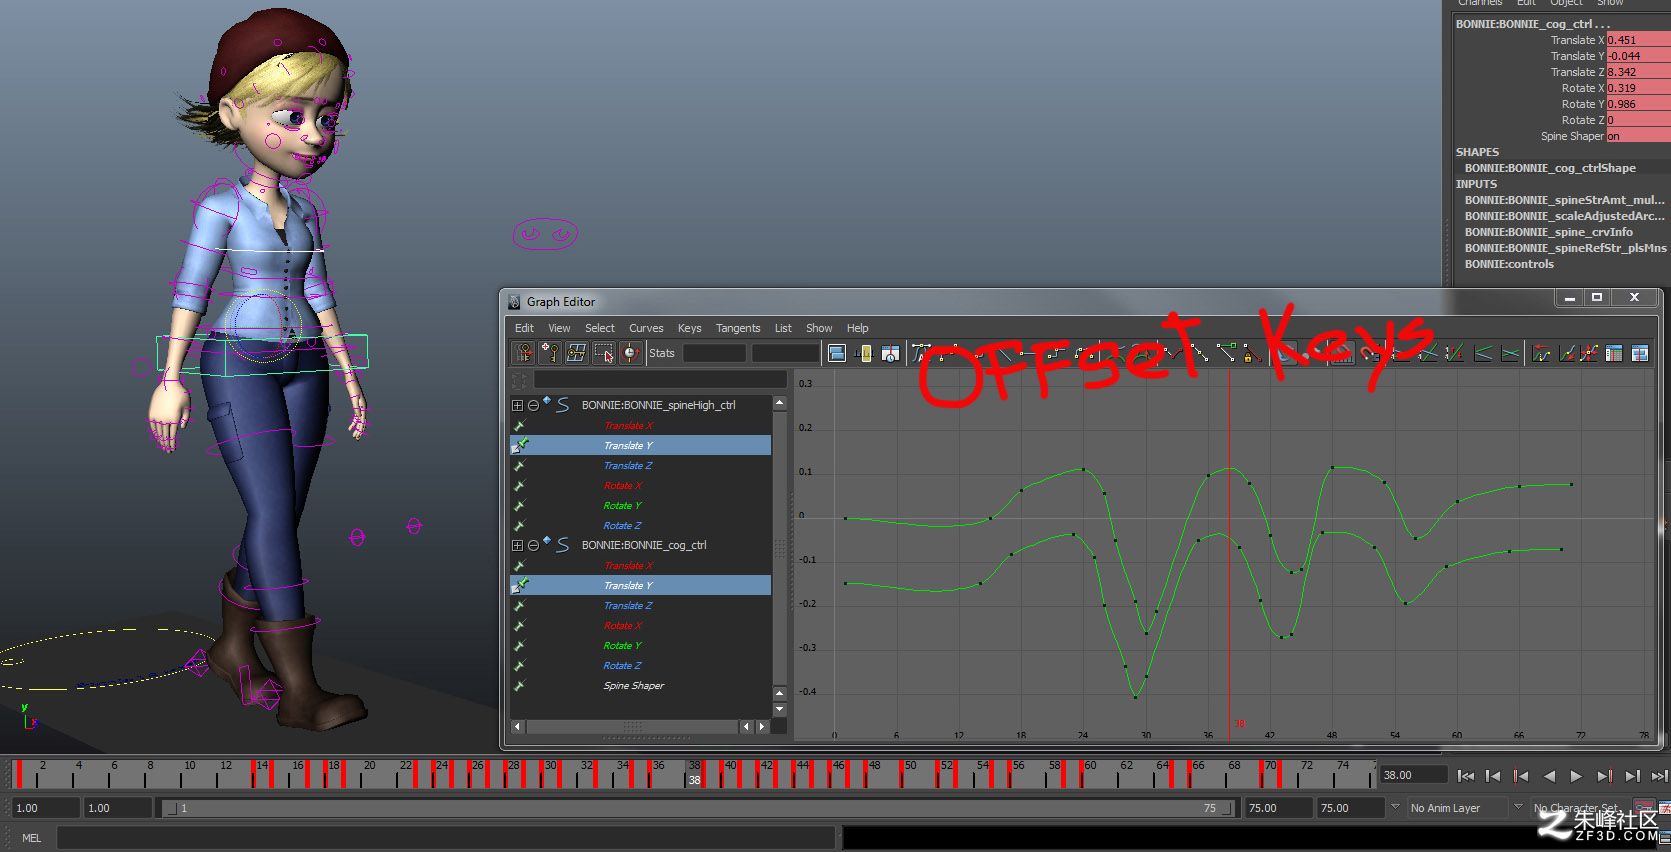Toggle pin on spineHigh Translate X channel
Screen dimensions: 1671x852
(519, 425)
